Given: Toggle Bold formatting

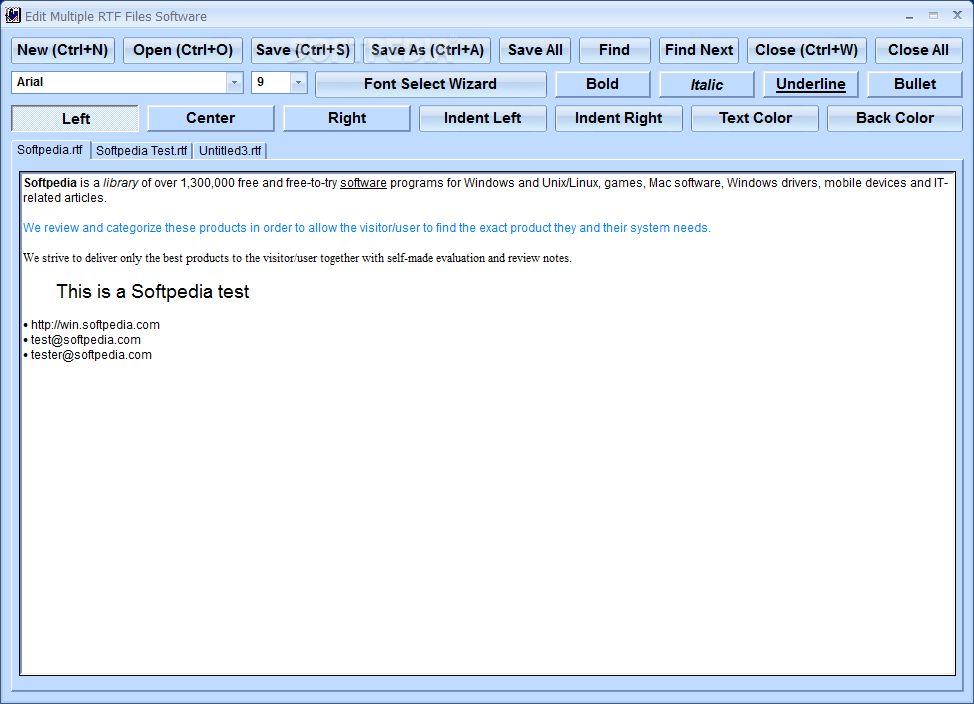Looking at the screenshot, I should 603,84.
